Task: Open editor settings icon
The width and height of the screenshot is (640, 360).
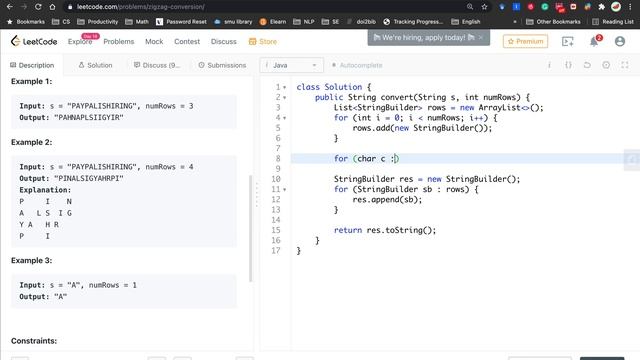Action: 606,65
